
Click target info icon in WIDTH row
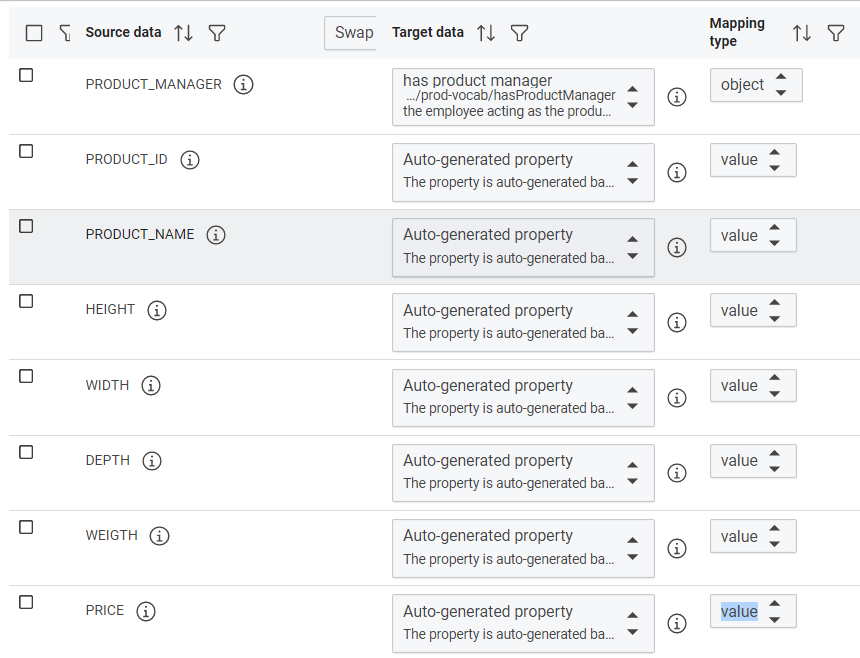[677, 398]
